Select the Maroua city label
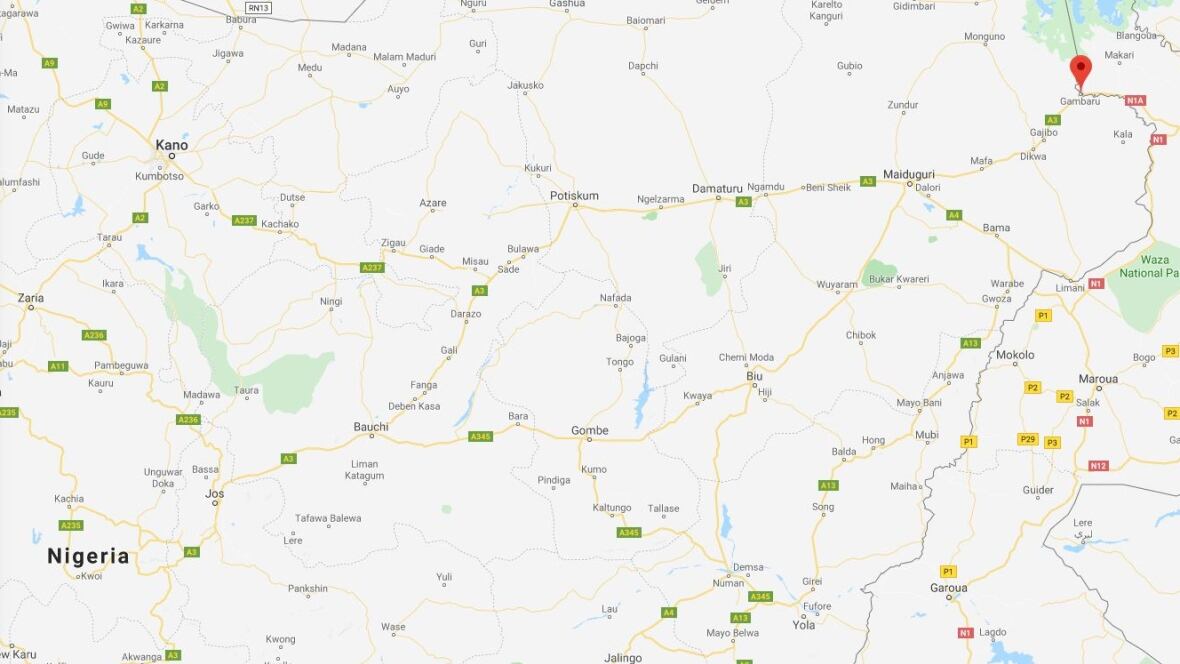Image resolution: width=1180 pixels, height=664 pixels. click(x=1098, y=379)
